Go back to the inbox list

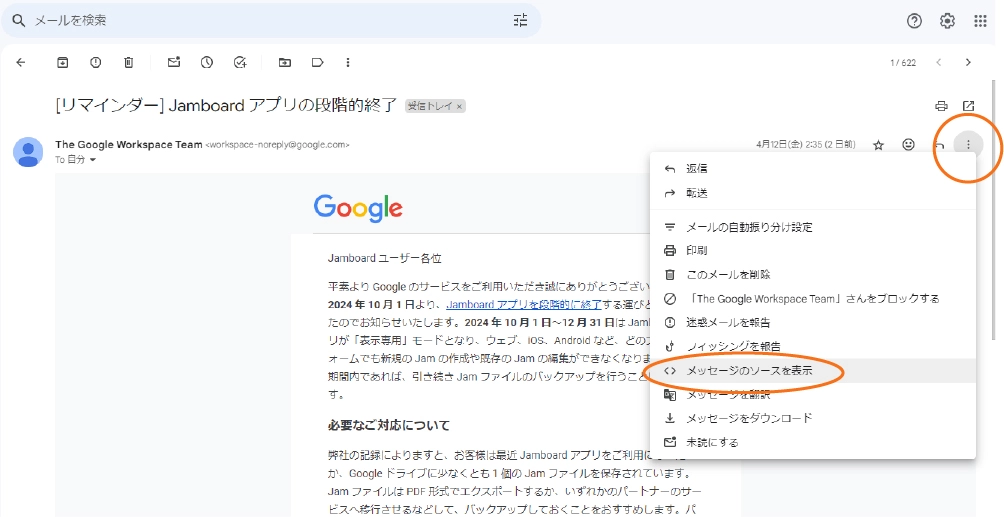(x=21, y=62)
